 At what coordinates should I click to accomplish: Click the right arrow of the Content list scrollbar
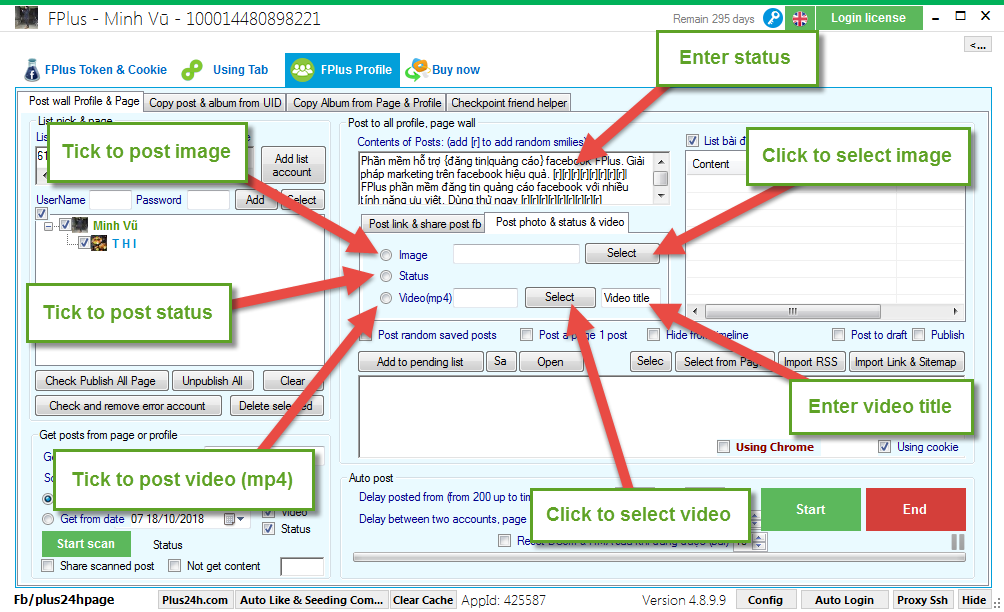pos(955,311)
